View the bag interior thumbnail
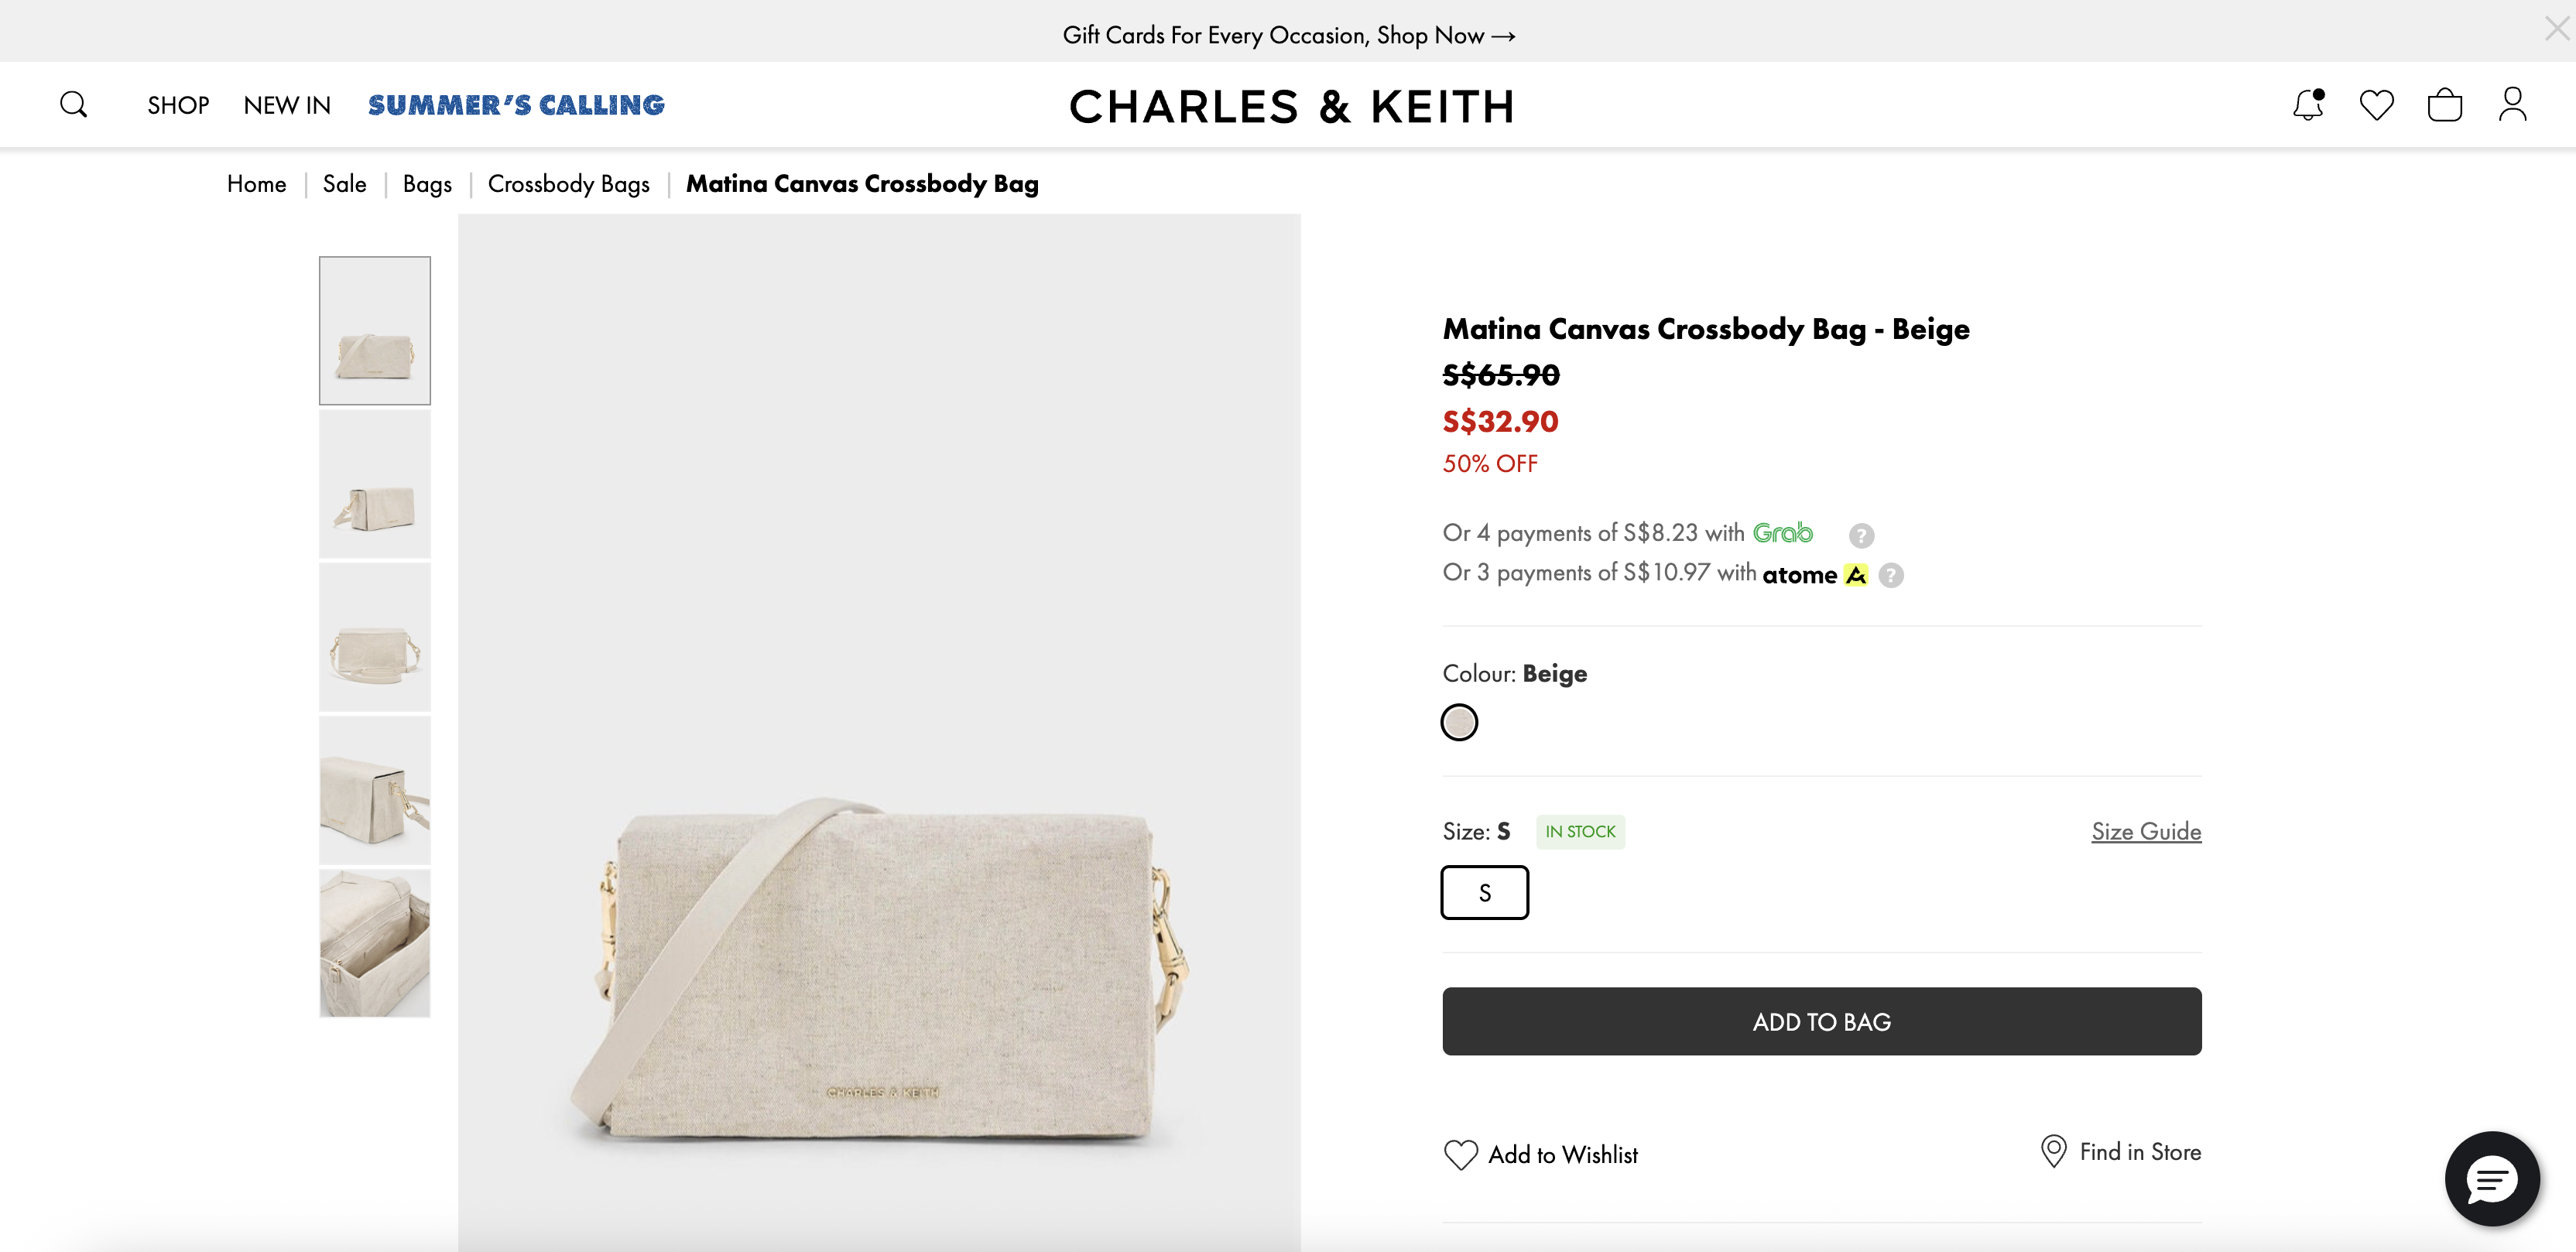 (x=375, y=943)
